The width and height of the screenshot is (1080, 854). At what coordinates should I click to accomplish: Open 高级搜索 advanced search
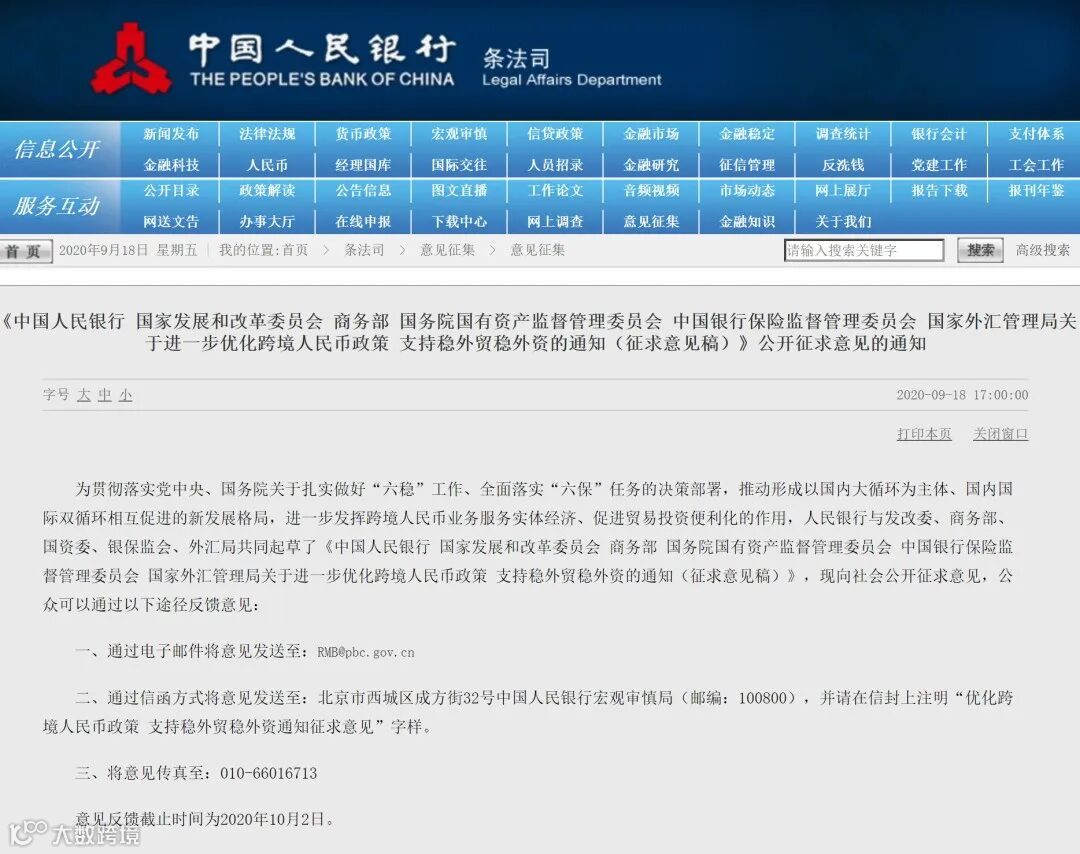pos(1043,250)
